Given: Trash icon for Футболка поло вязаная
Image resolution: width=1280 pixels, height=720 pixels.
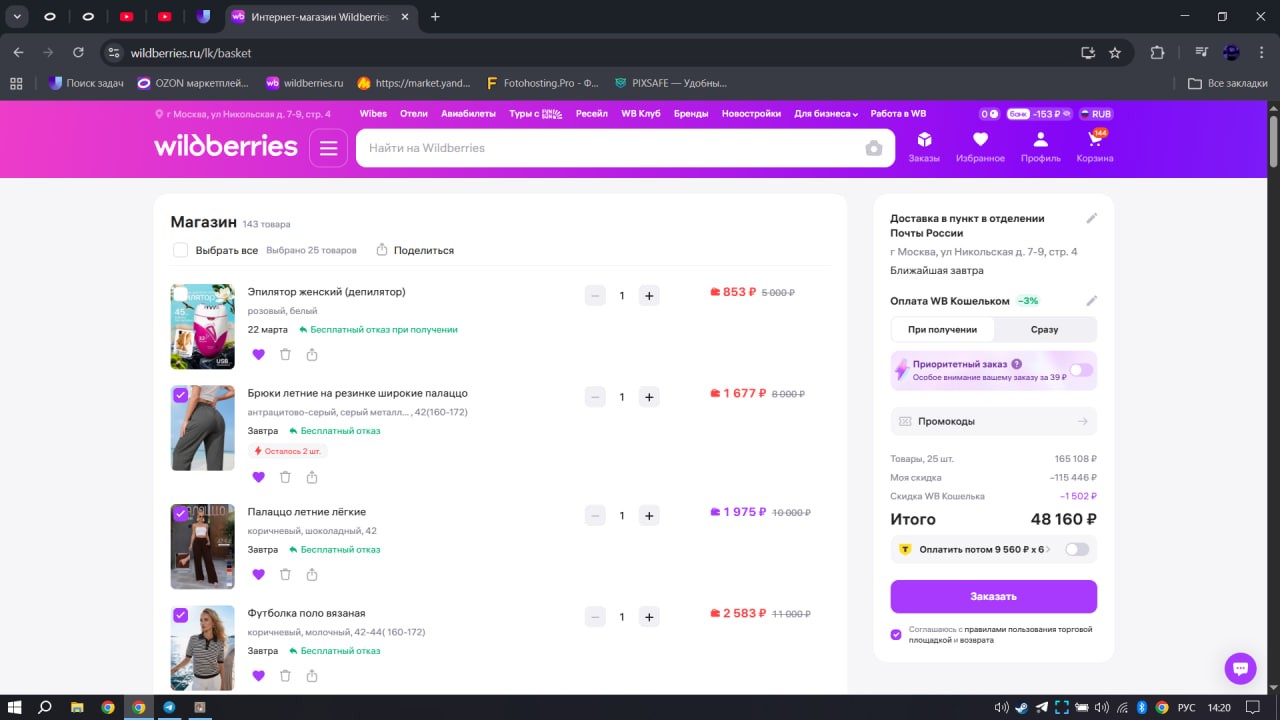Looking at the screenshot, I should coord(285,676).
